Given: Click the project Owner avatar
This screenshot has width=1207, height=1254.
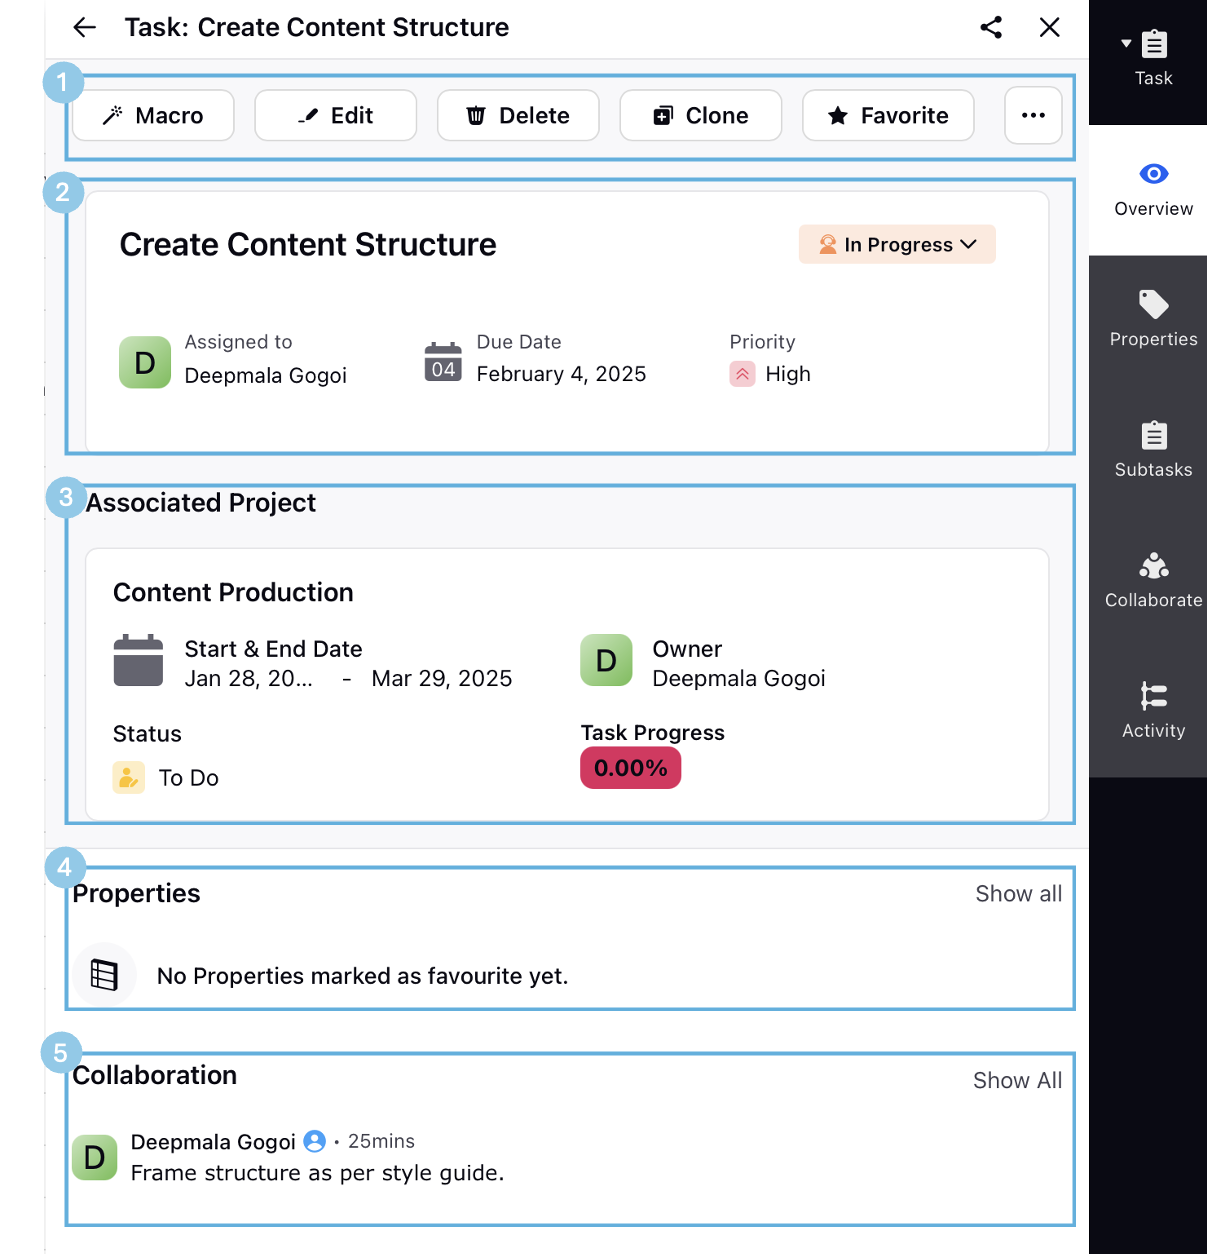Looking at the screenshot, I should pyautogui.click(x=606, y=660).
